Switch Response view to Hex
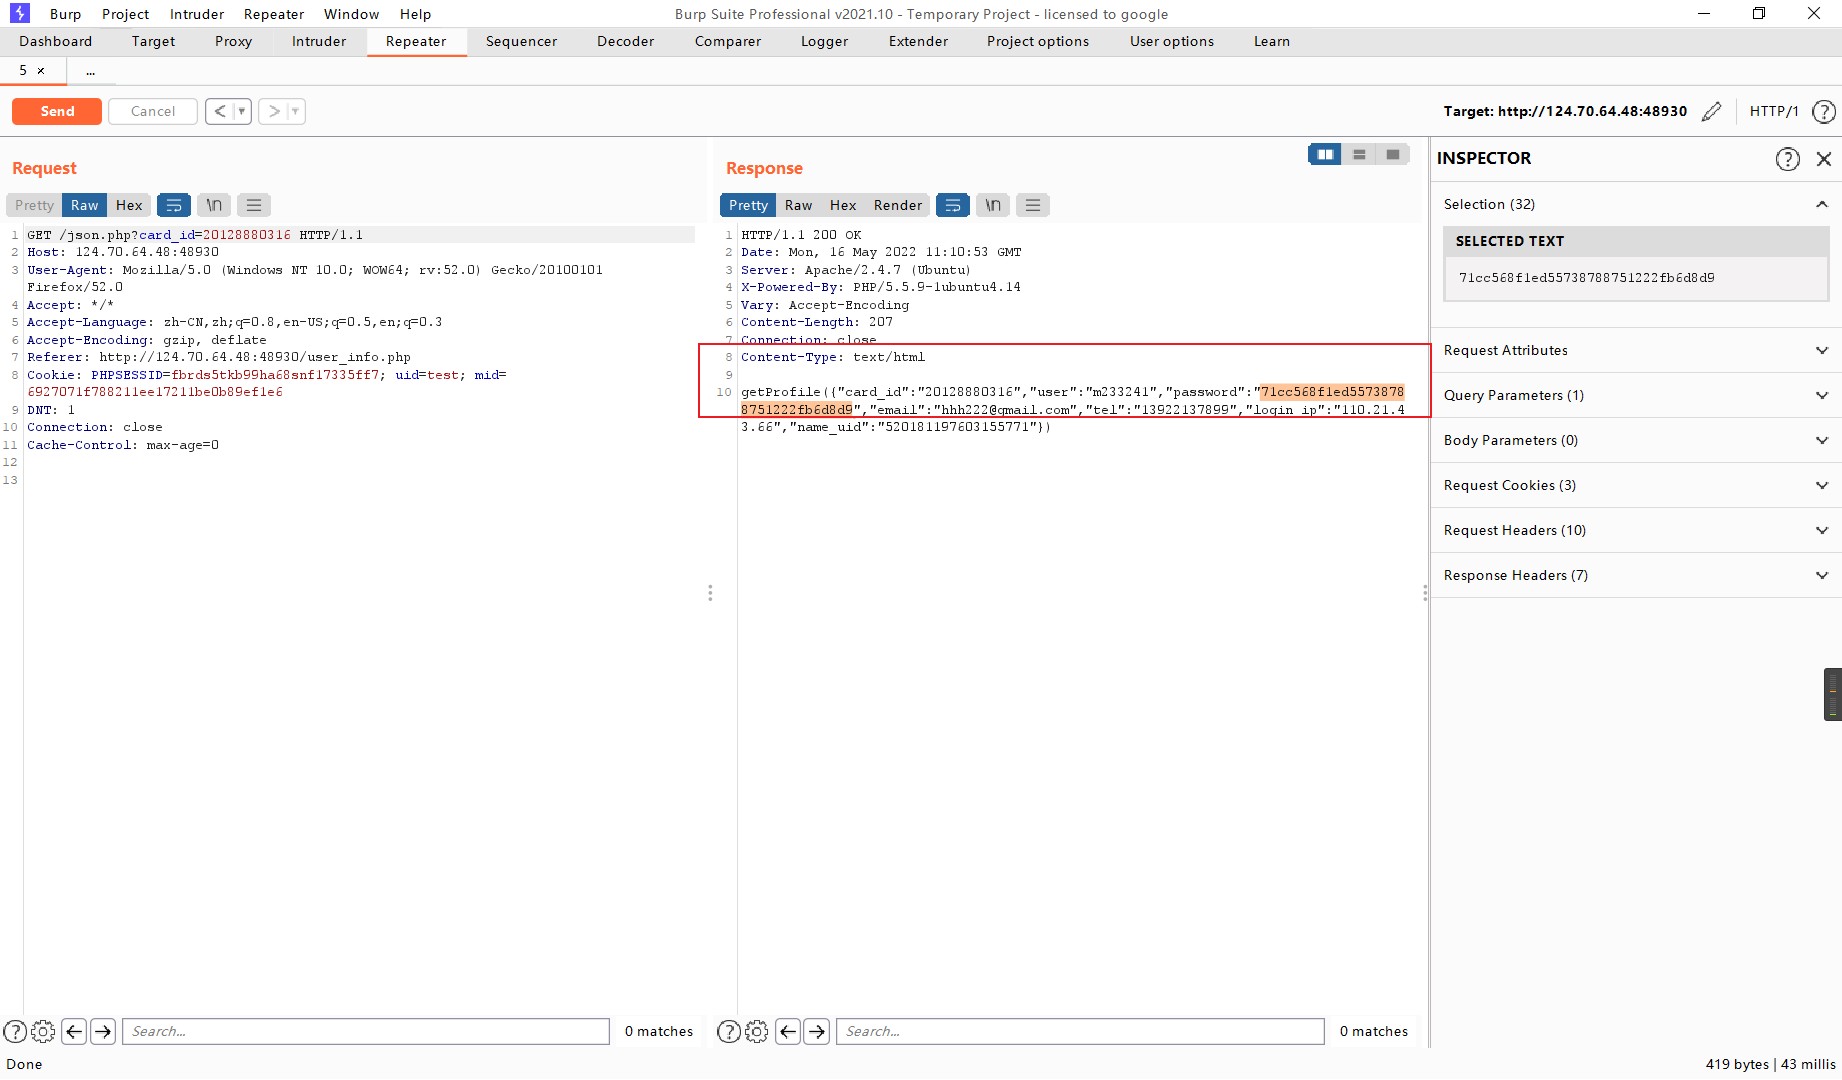The width and height of the screenshot is (1842, 1080). point(843,205)
